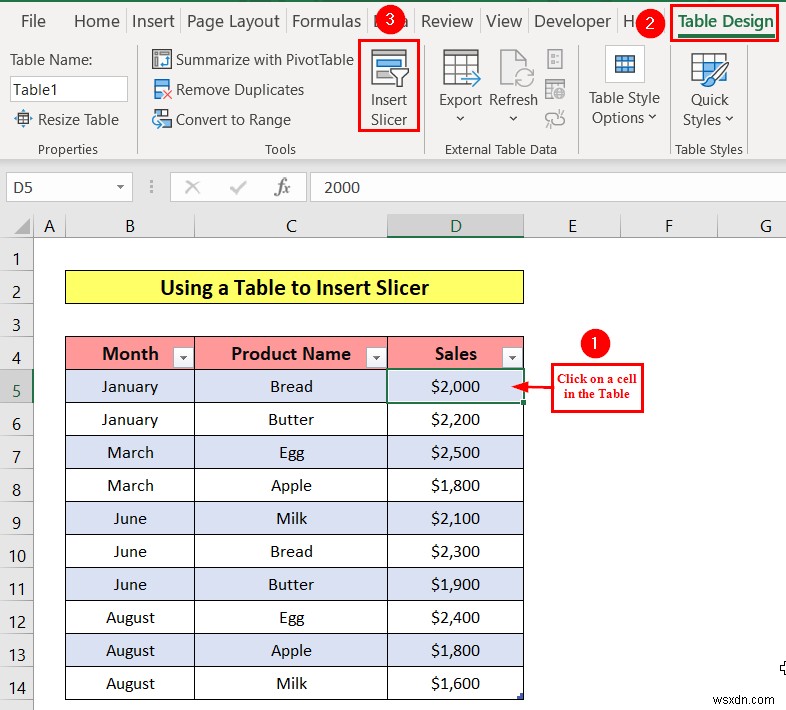The image size is (786, 710).
Task: Click the Insert Function fx icon
Action: [x=282, y=188]
